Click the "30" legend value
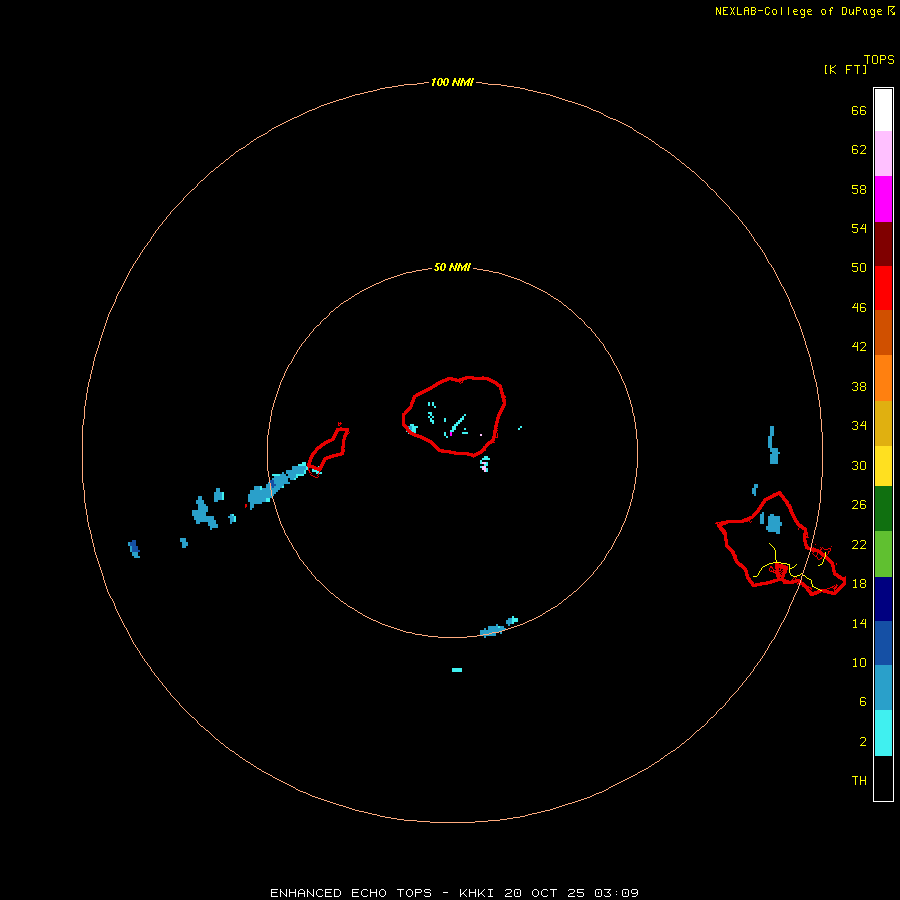This screenshot has width=900, height=900. point(859,465)
